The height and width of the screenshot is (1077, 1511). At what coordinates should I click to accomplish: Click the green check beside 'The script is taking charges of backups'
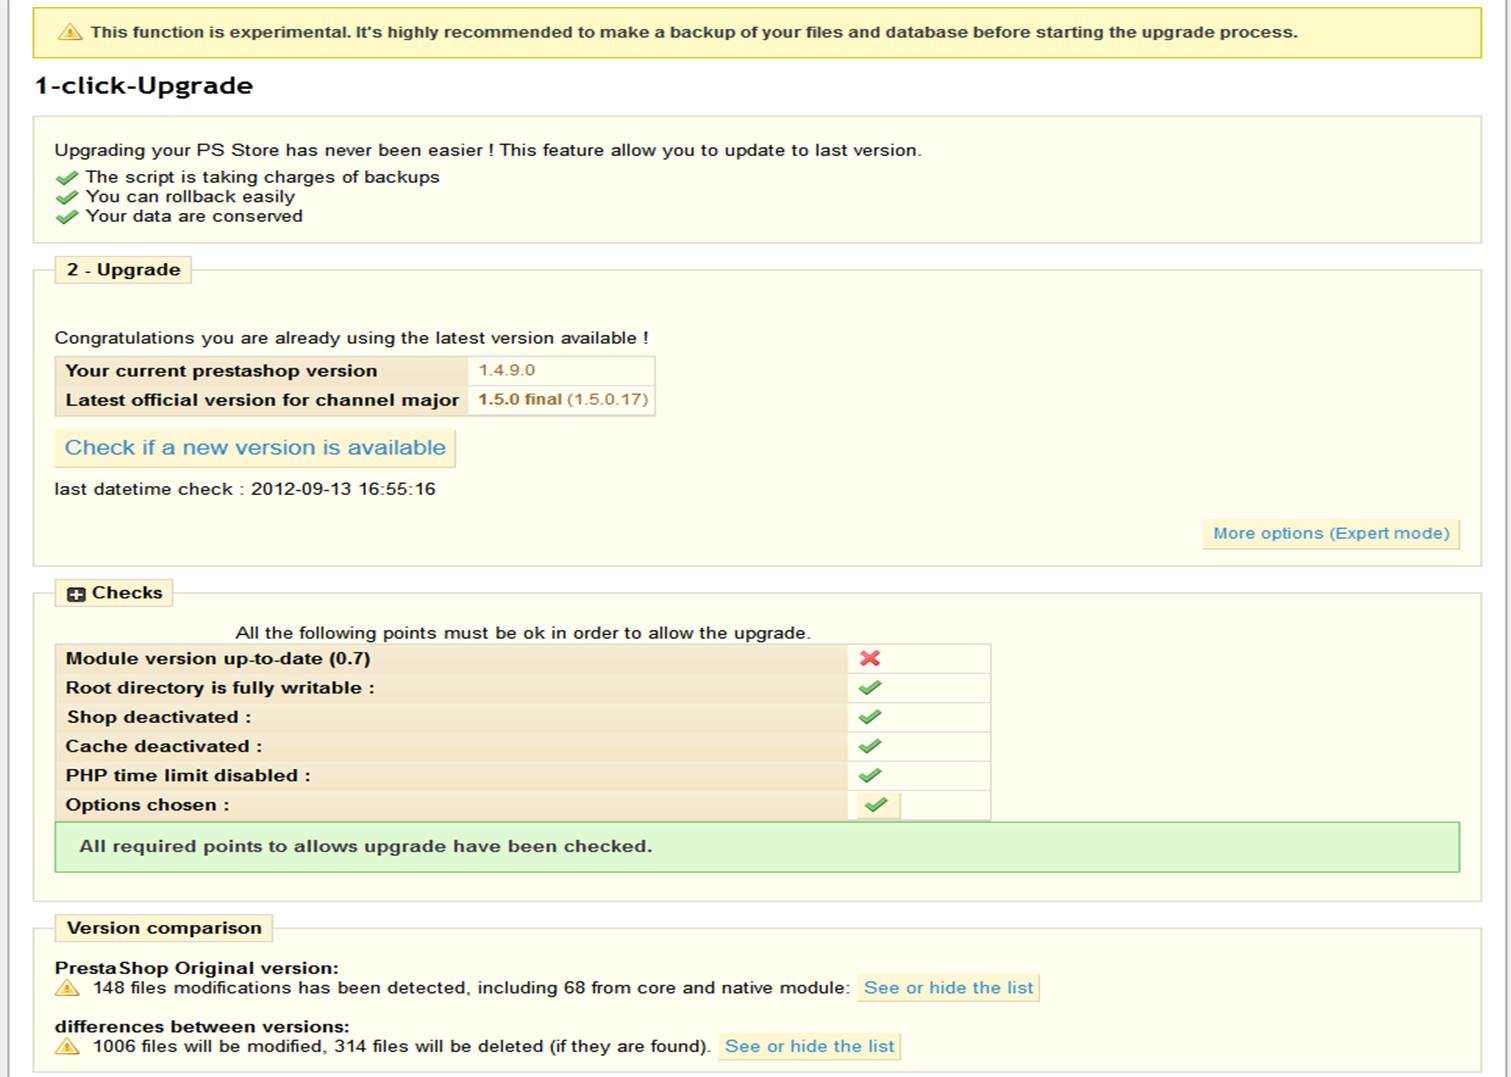[x=67, y=178]
